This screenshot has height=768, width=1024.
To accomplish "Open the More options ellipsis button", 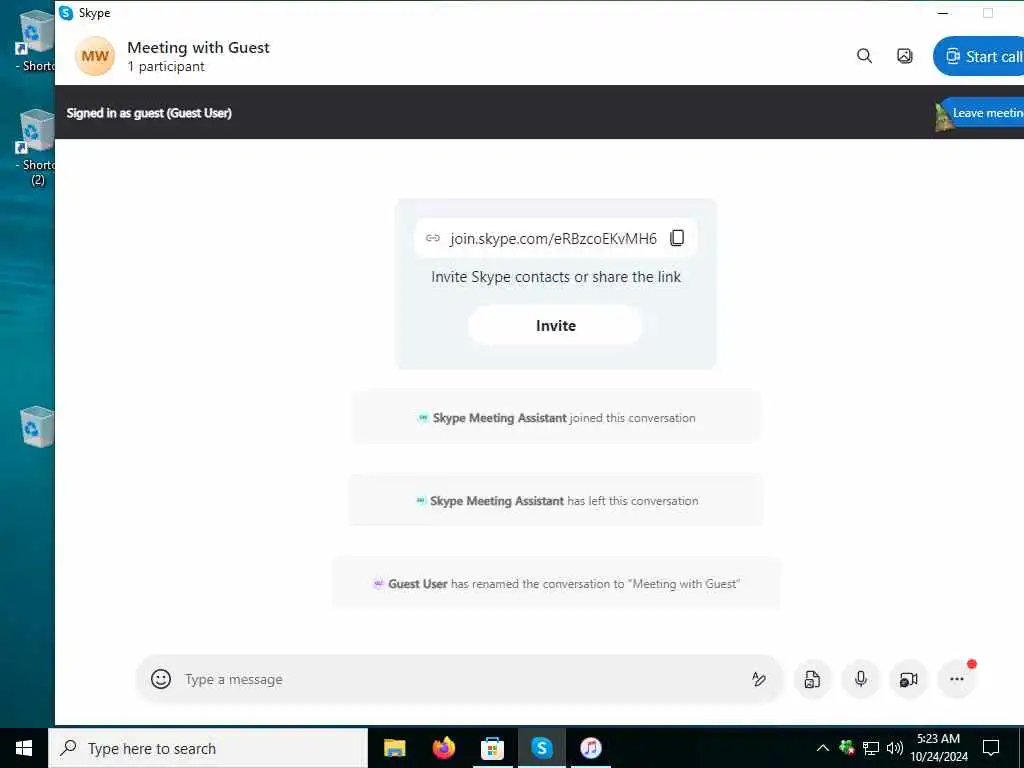I will click(957, 679).
